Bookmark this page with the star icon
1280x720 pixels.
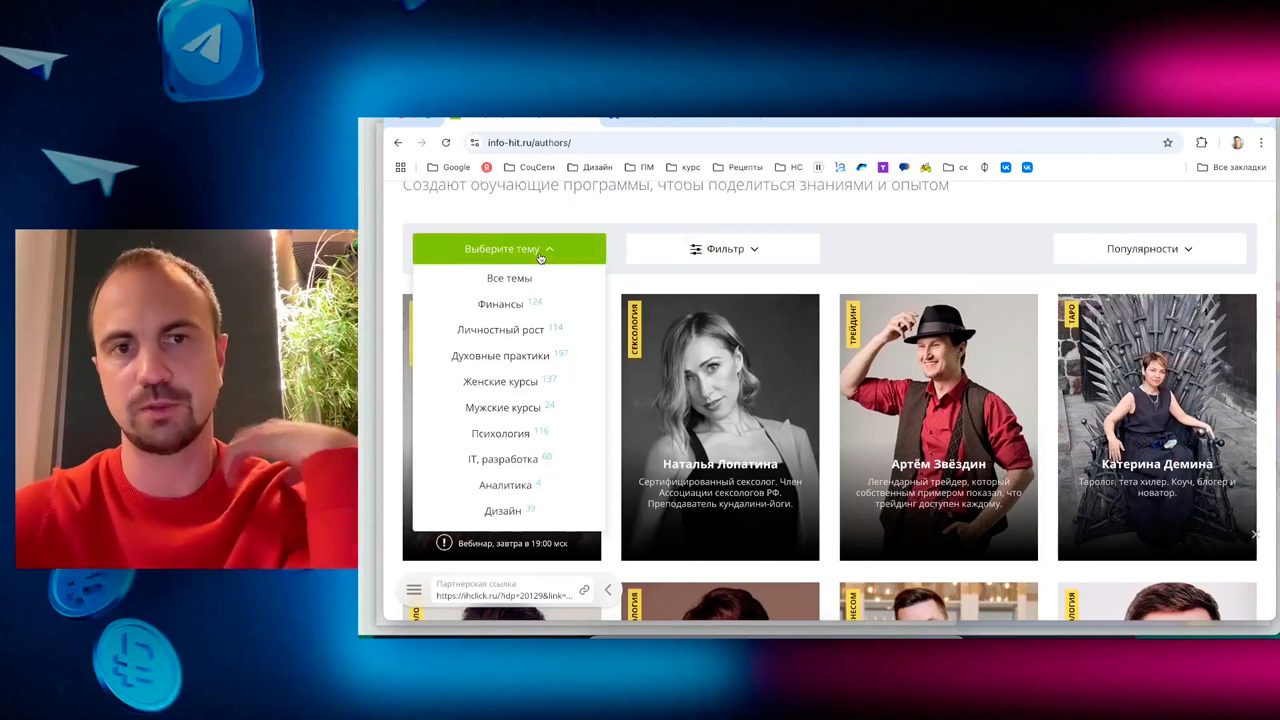1167,143
